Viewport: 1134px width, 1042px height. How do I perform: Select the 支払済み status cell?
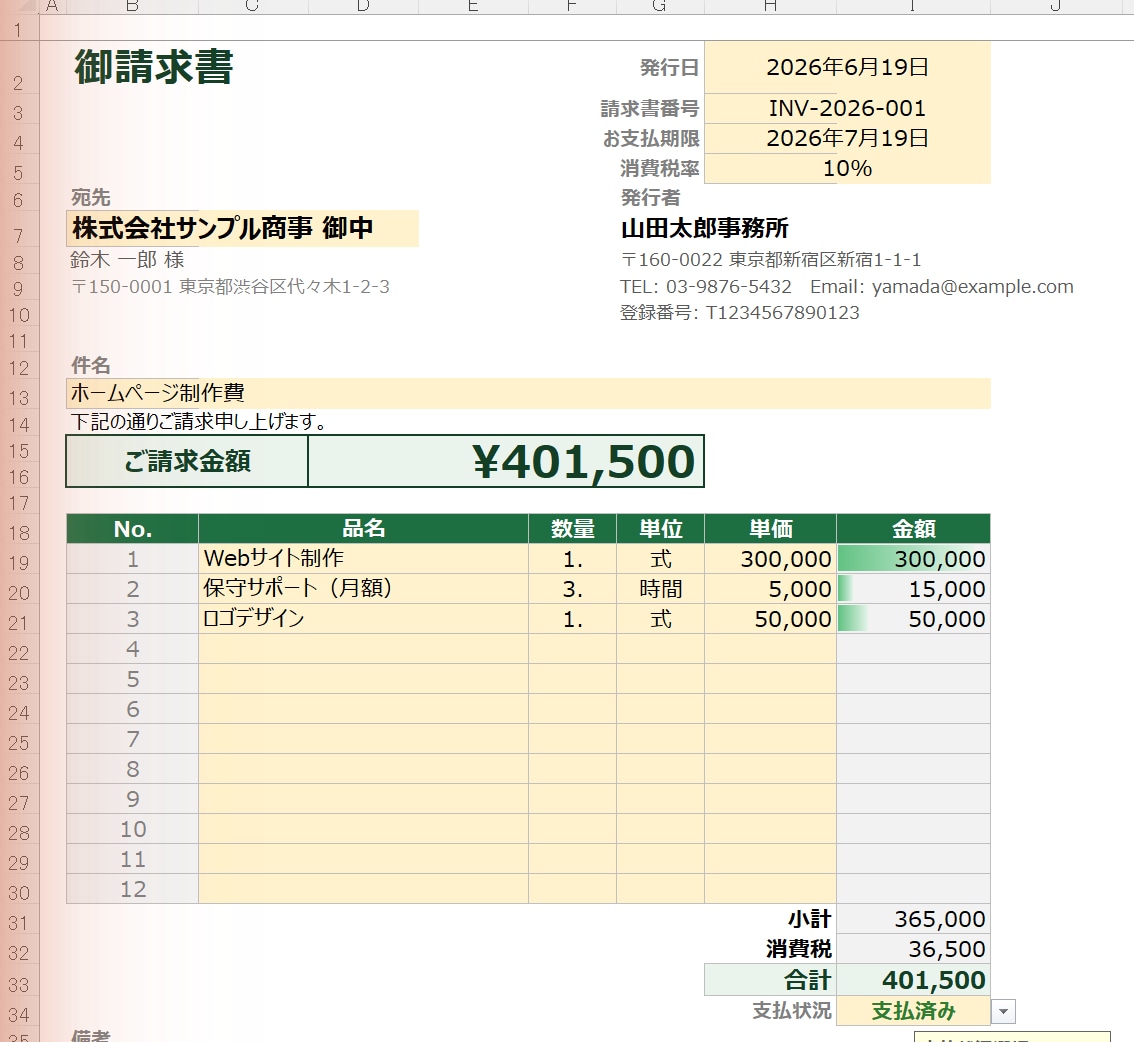913,1011
